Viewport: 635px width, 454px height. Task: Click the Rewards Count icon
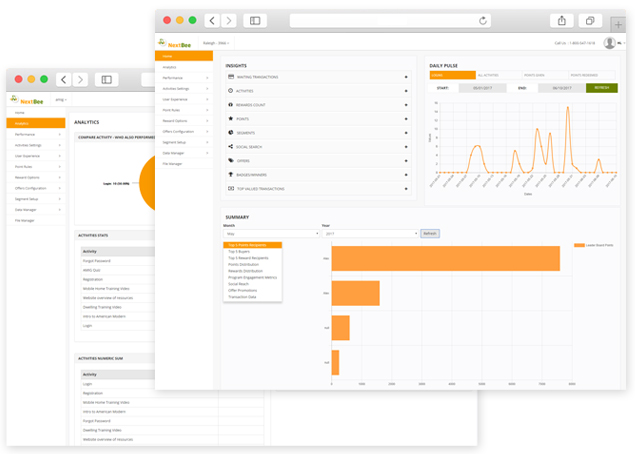point(230,104)
